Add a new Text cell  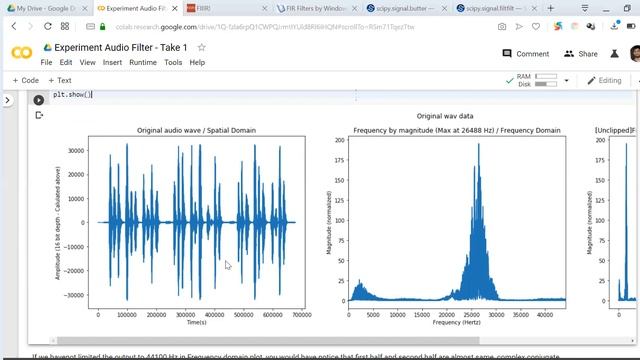click(60, 80)
